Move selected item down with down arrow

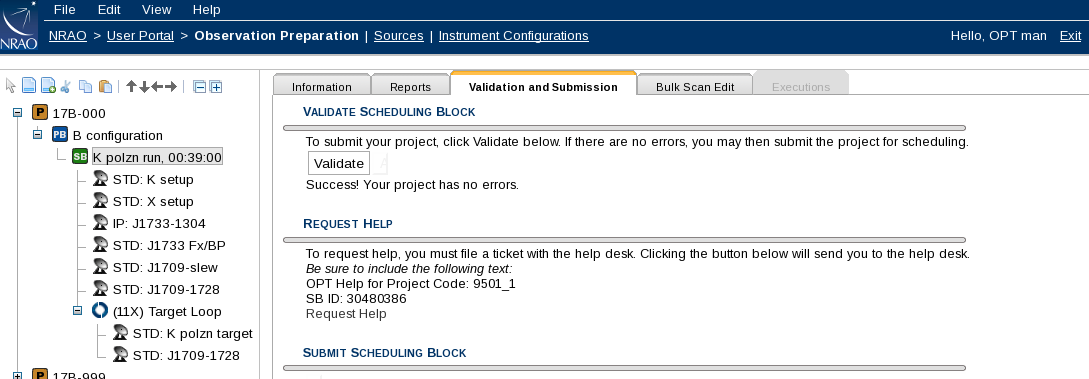click(x=144, y=87)
